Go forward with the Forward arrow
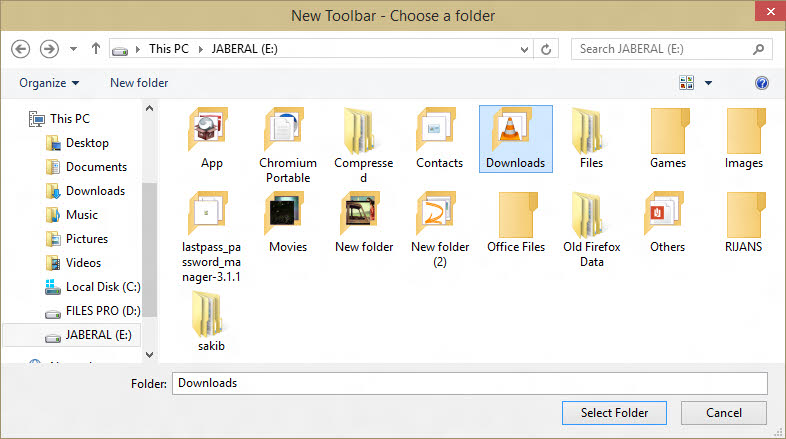Screen dimensions: 786x439 coord(49,49)
